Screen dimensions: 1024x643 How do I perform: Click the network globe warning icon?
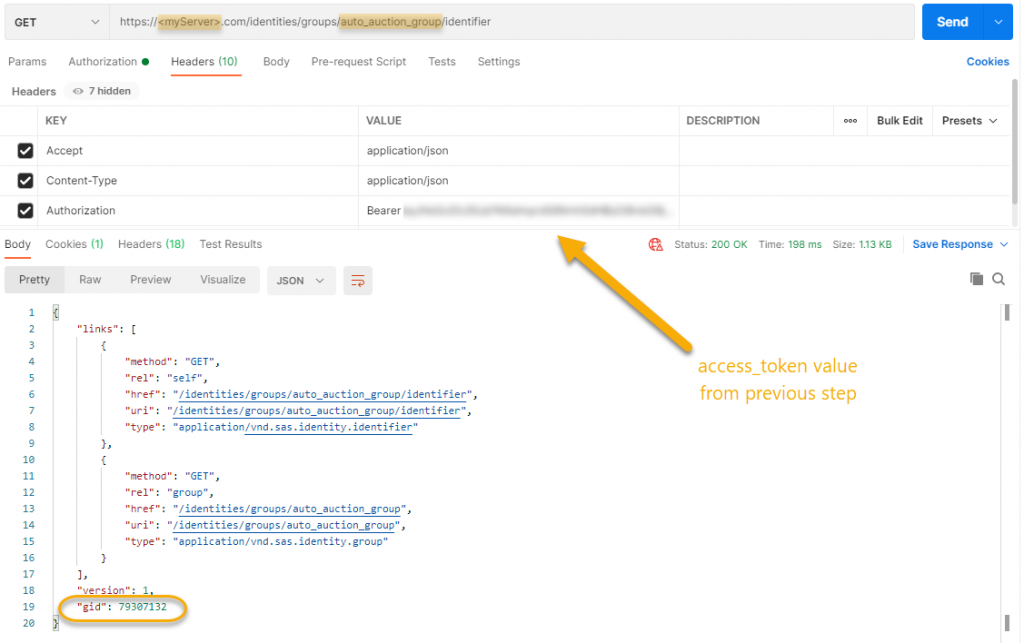pos(656,245)
